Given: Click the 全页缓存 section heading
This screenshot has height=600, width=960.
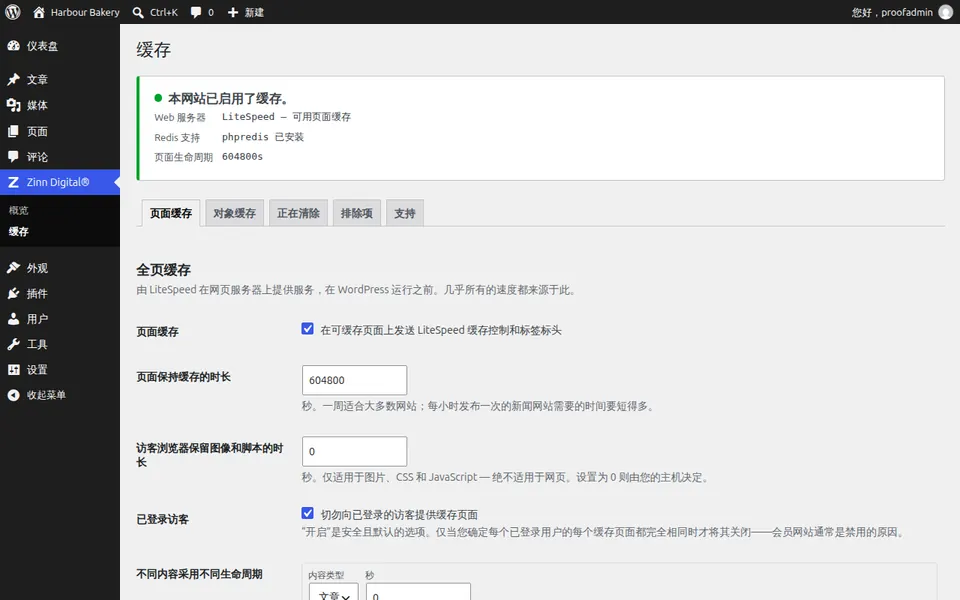Looking at the screenshot, I should [163, 270].
